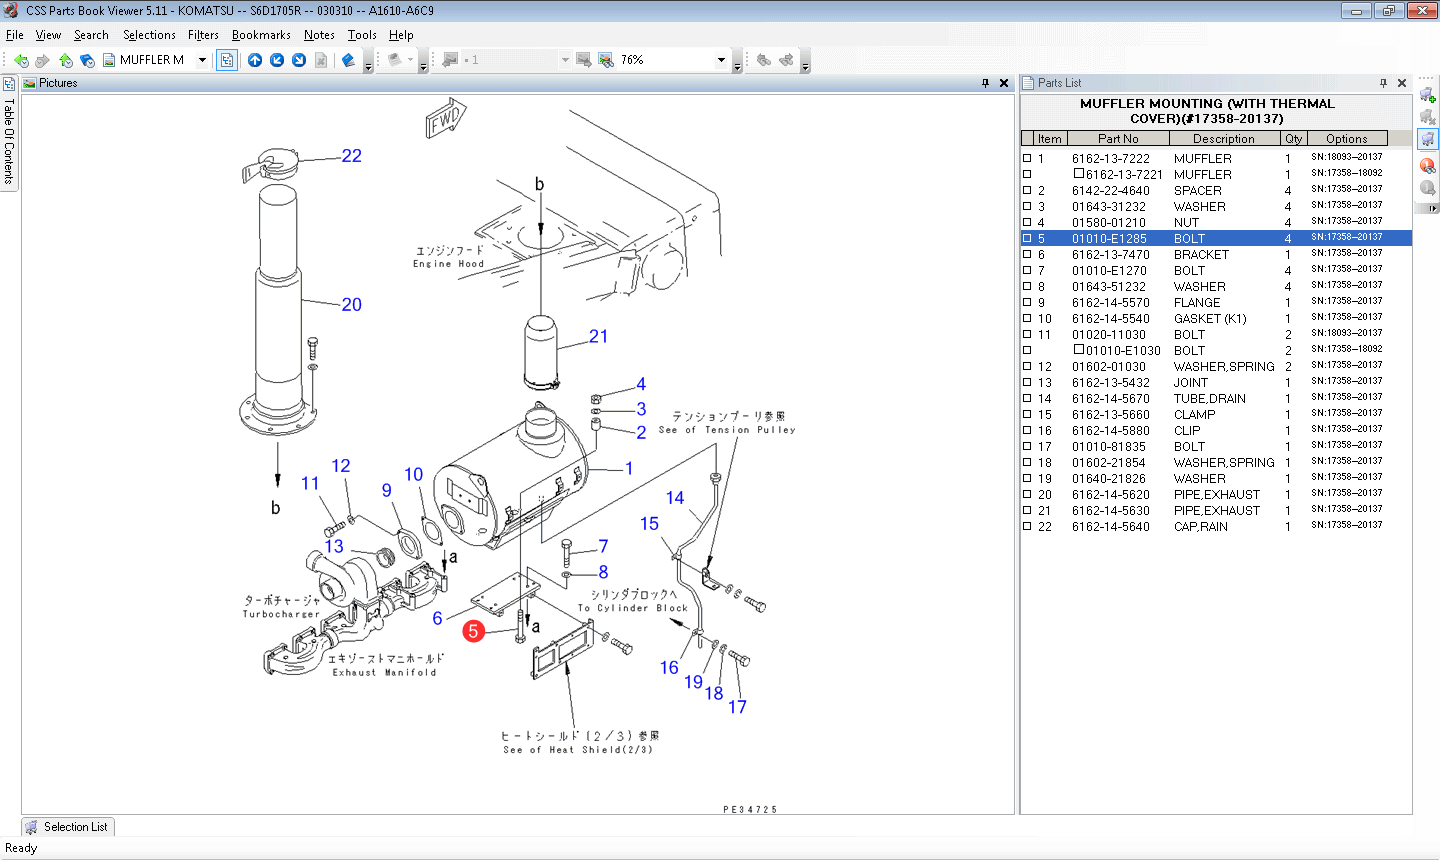1440x860 pixels.
Task: Switch to the Selection List tab
Action: click(x=67, y=826)
